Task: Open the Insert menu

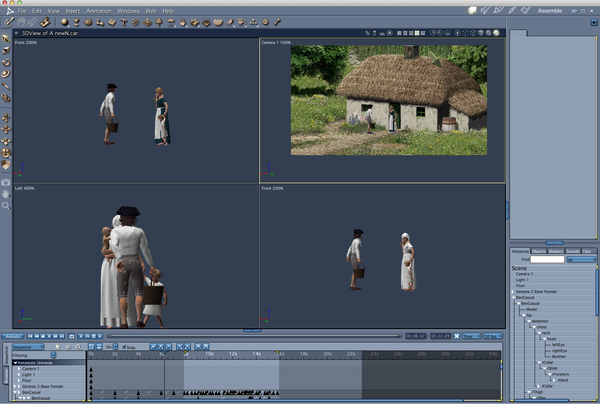Action: point(72,10)
